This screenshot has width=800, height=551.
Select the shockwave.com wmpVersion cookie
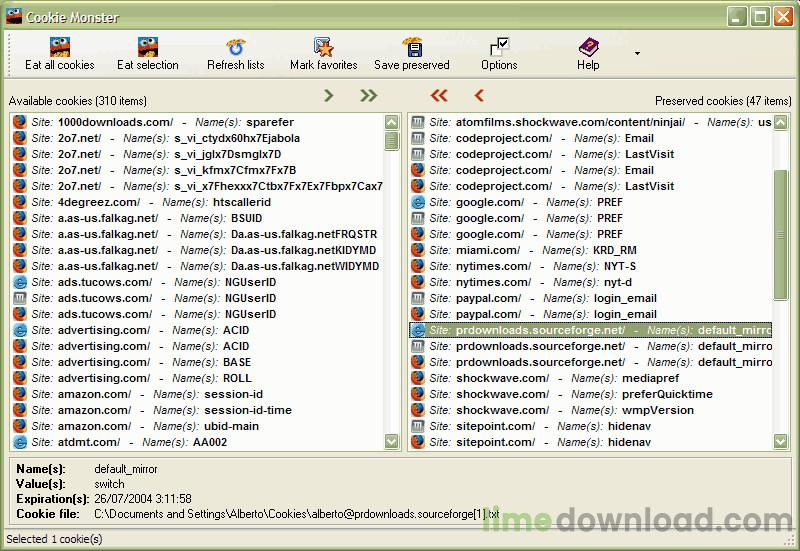pos(560,410)
